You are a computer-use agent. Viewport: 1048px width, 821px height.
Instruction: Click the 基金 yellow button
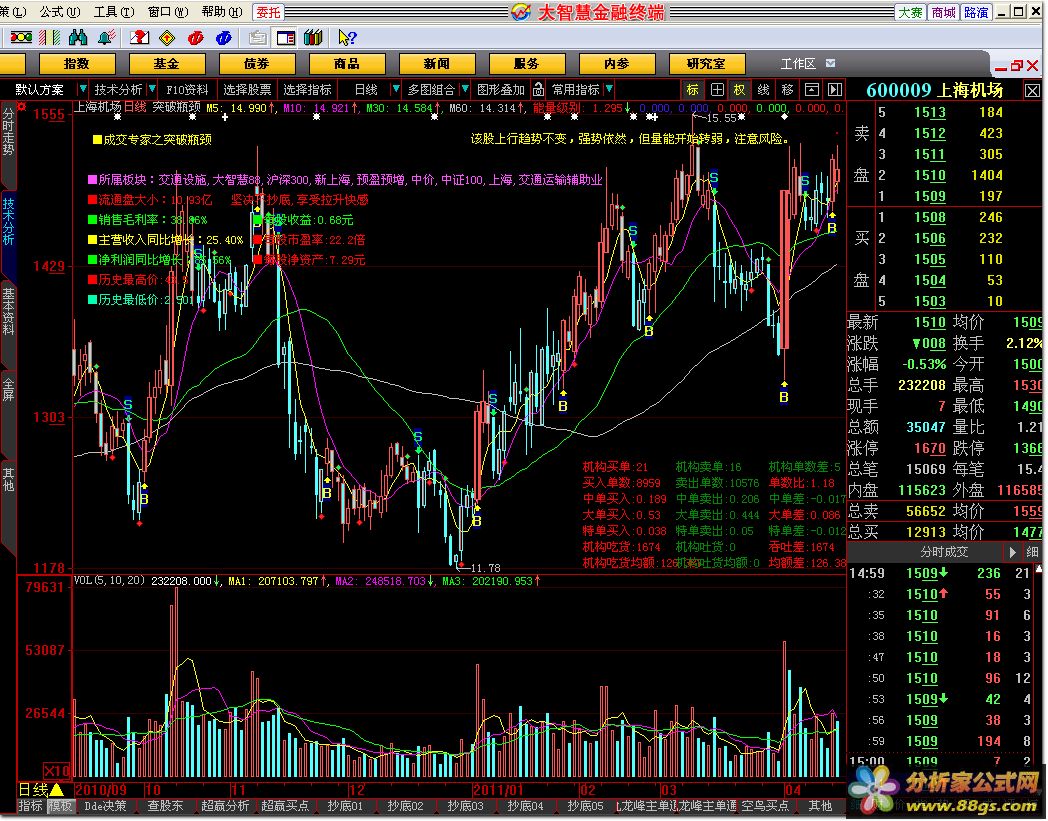click(167, 64)
